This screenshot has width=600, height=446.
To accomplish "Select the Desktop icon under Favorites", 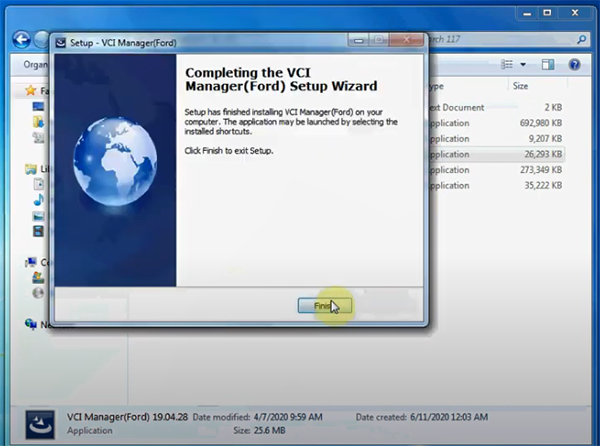I will click(38, 106).
